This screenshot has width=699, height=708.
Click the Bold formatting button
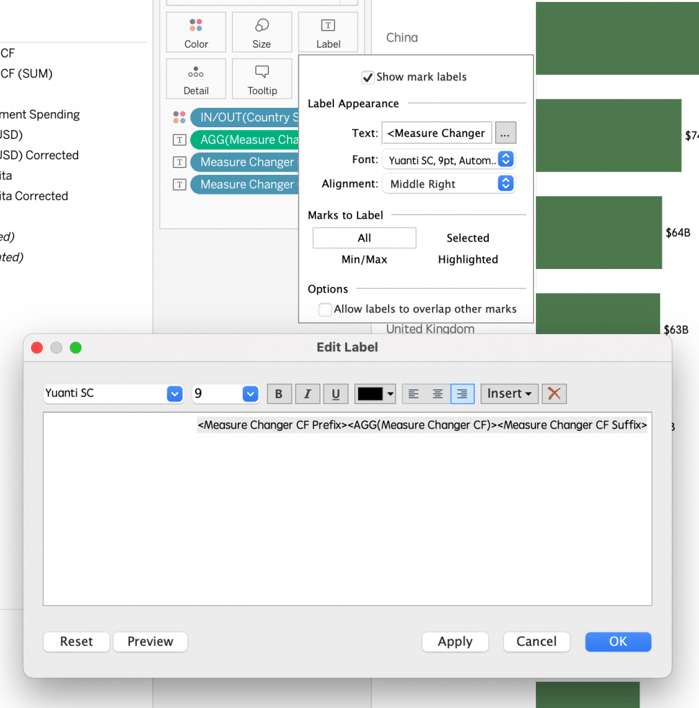coord(279,394)
